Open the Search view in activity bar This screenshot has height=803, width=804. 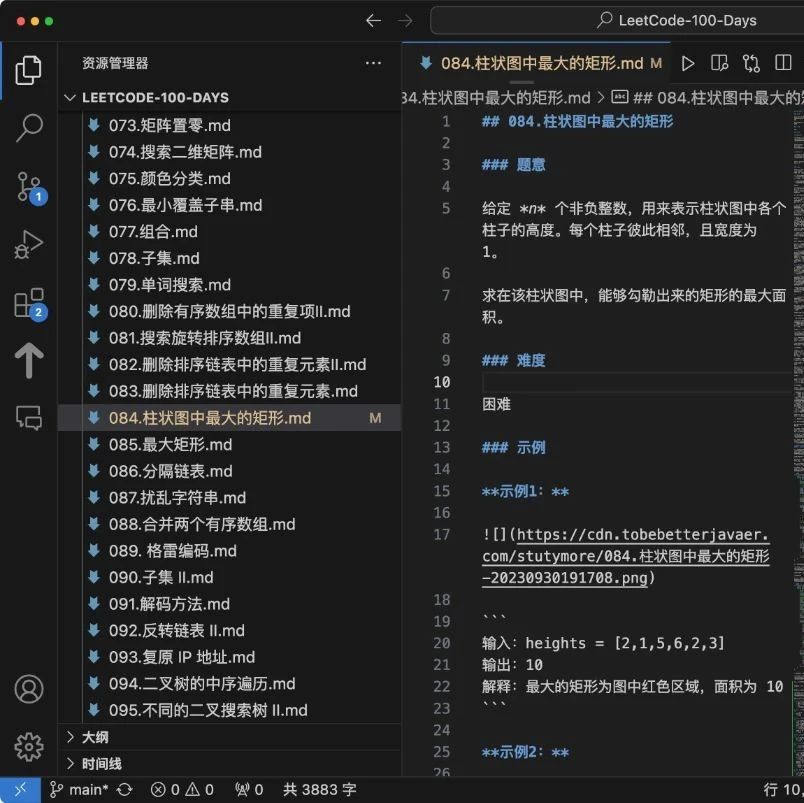click(29, 127)
